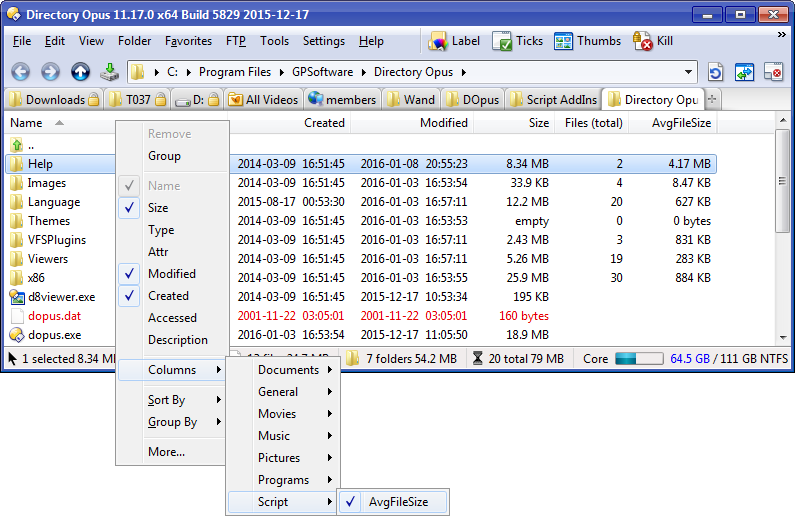
Task: Expand the Pictures columns submenu
Action: 282,458
